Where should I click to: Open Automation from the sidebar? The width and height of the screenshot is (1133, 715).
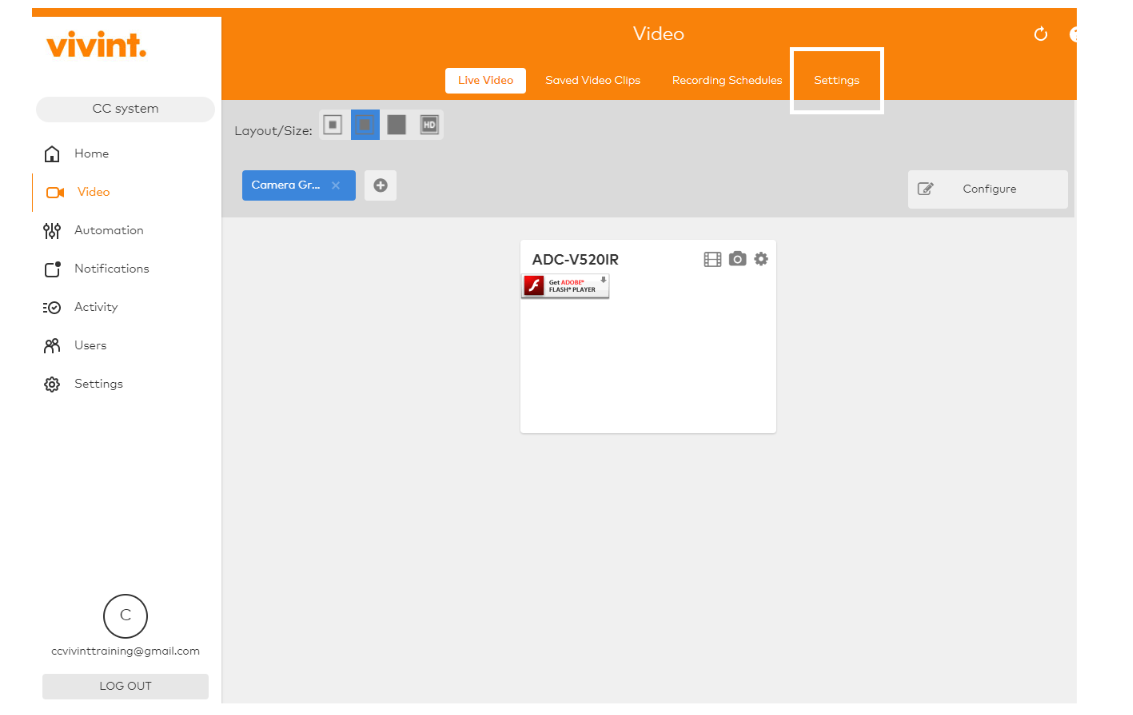pos(108,230)
